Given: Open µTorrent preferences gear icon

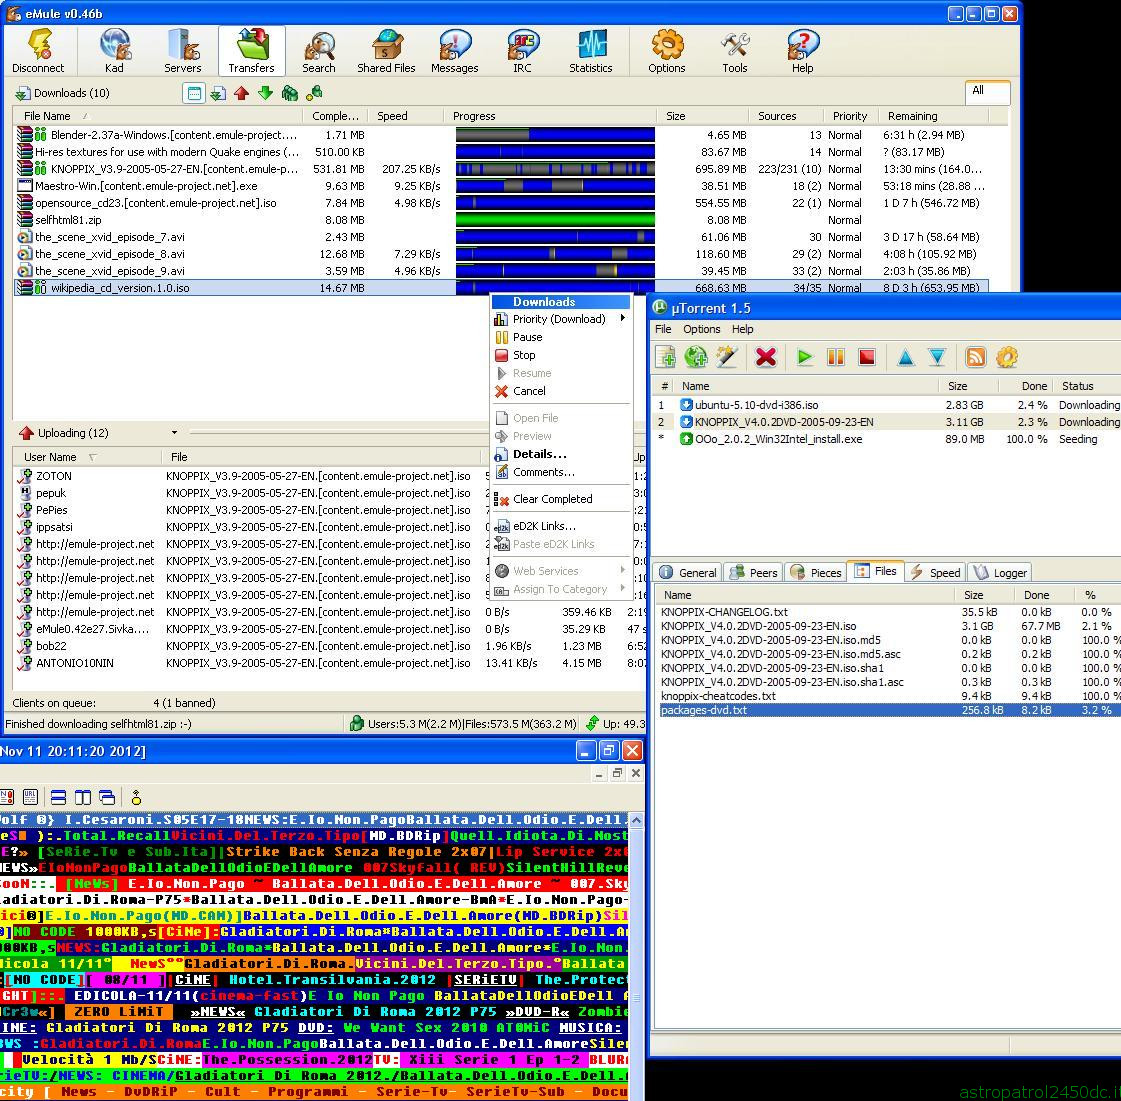Looking at the screenshot, I should (1007, 357).
